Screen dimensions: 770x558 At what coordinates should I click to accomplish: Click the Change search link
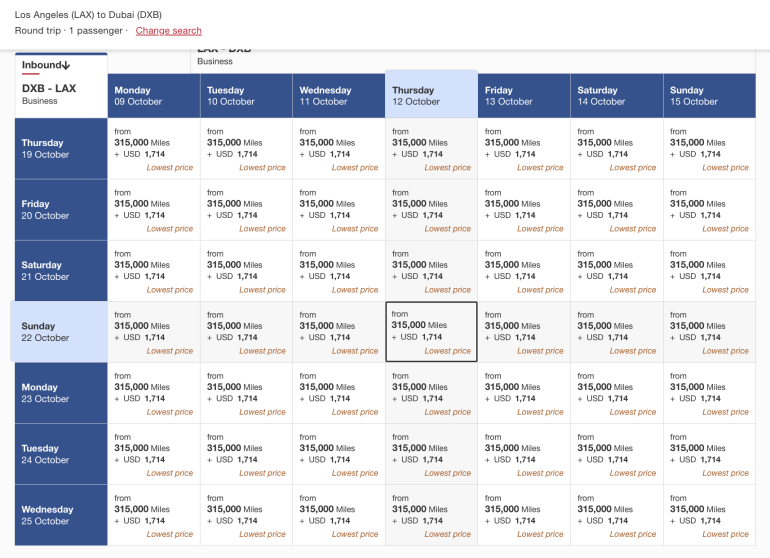tap(168, 31)
